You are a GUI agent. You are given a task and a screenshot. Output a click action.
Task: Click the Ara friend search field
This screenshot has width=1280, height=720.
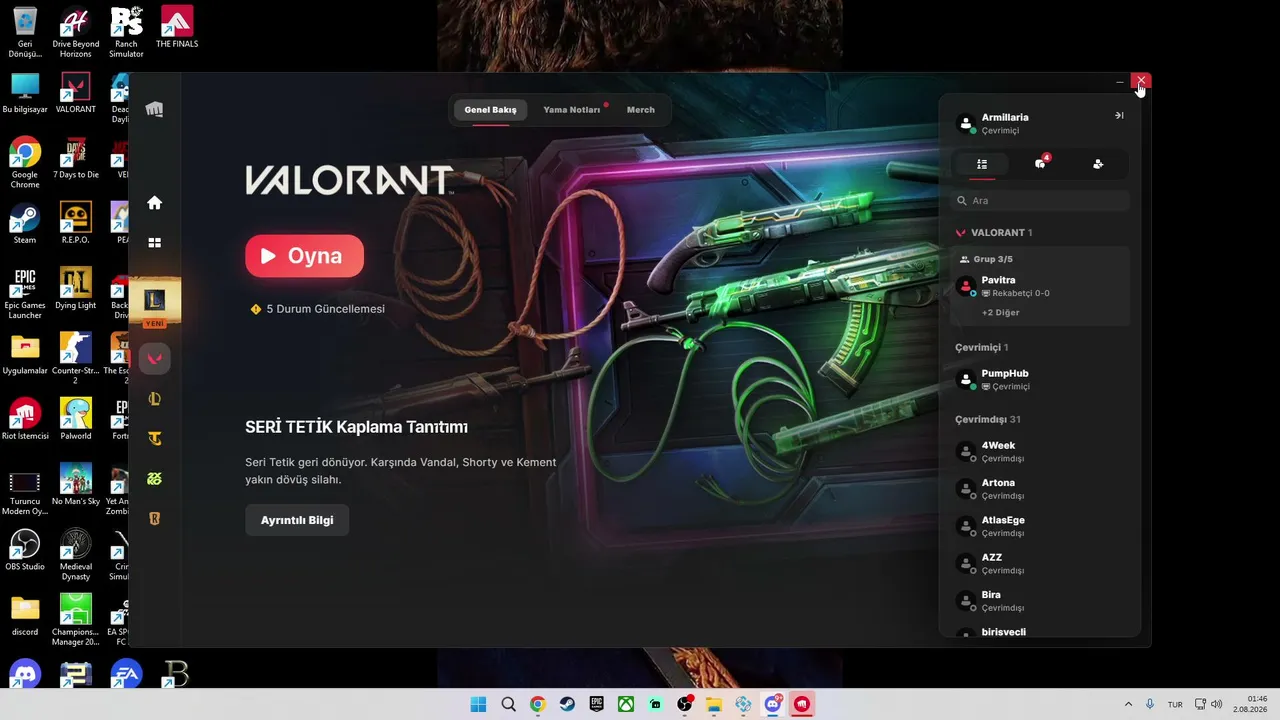(x=1040, y=201)
